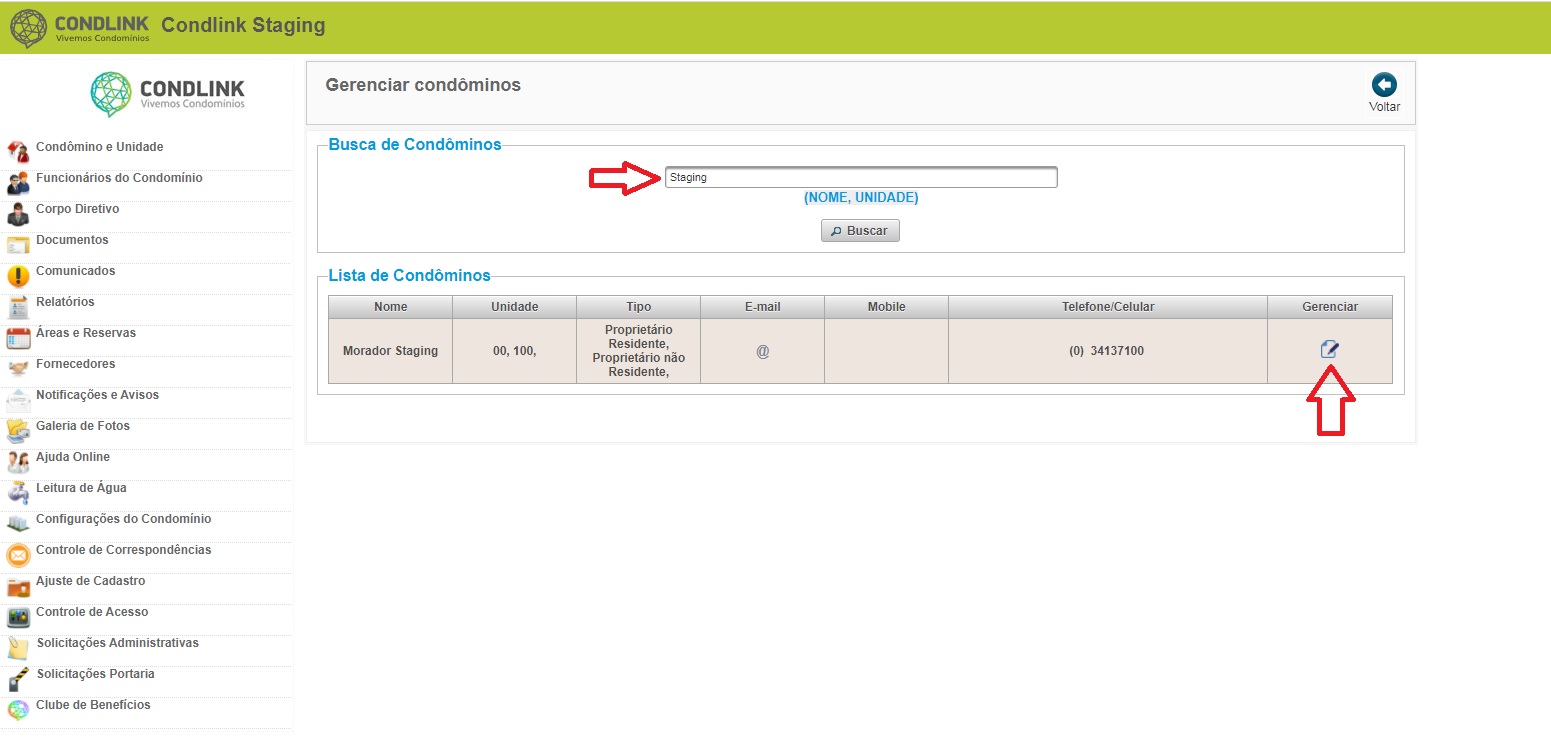Screen dimensions: 1551x746
Task: Go to Corpo Diretivo menu item
Action: [x=77, y=209]
